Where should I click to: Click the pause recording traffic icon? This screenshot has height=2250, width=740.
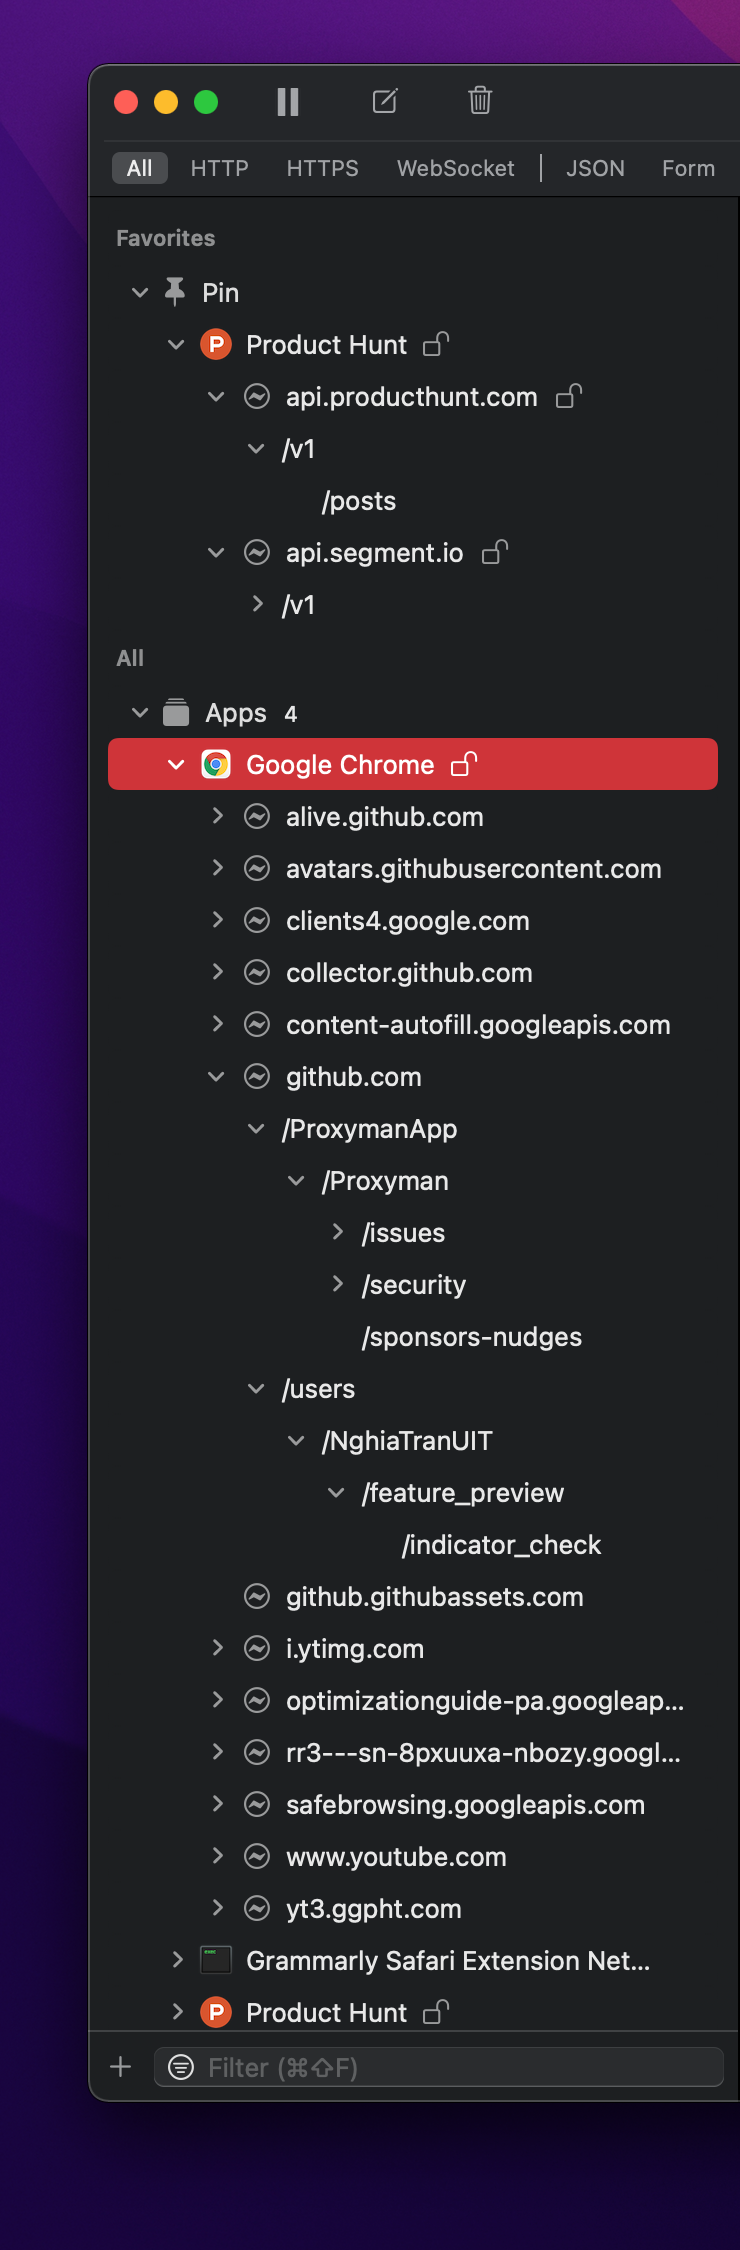tap(287, 101)
